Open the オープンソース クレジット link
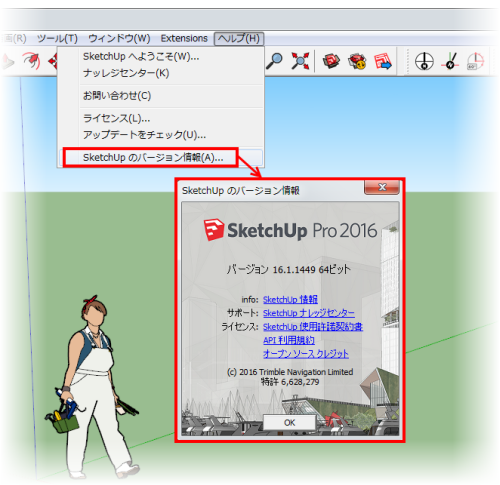 click(x=306, y=354)
